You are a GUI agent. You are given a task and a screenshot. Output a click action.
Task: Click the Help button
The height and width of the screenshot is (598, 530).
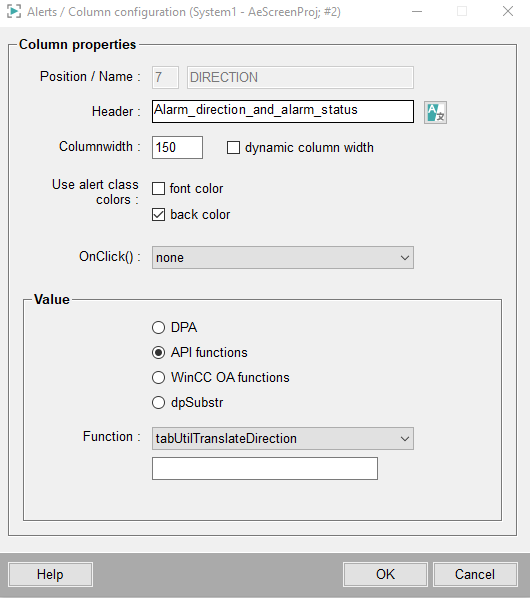tap(50, 574)
